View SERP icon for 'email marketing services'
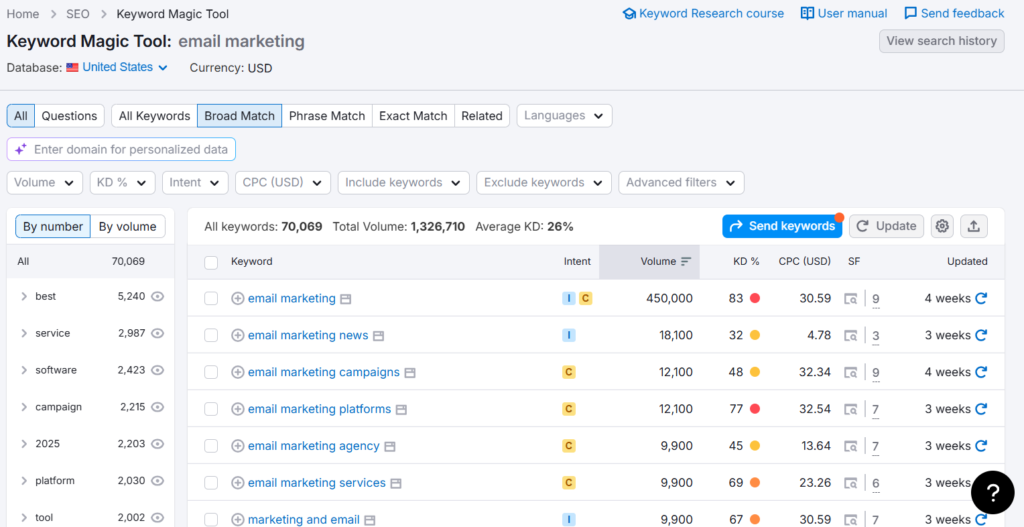This screenshot has width=1024, height=527. tap(850, 483)
